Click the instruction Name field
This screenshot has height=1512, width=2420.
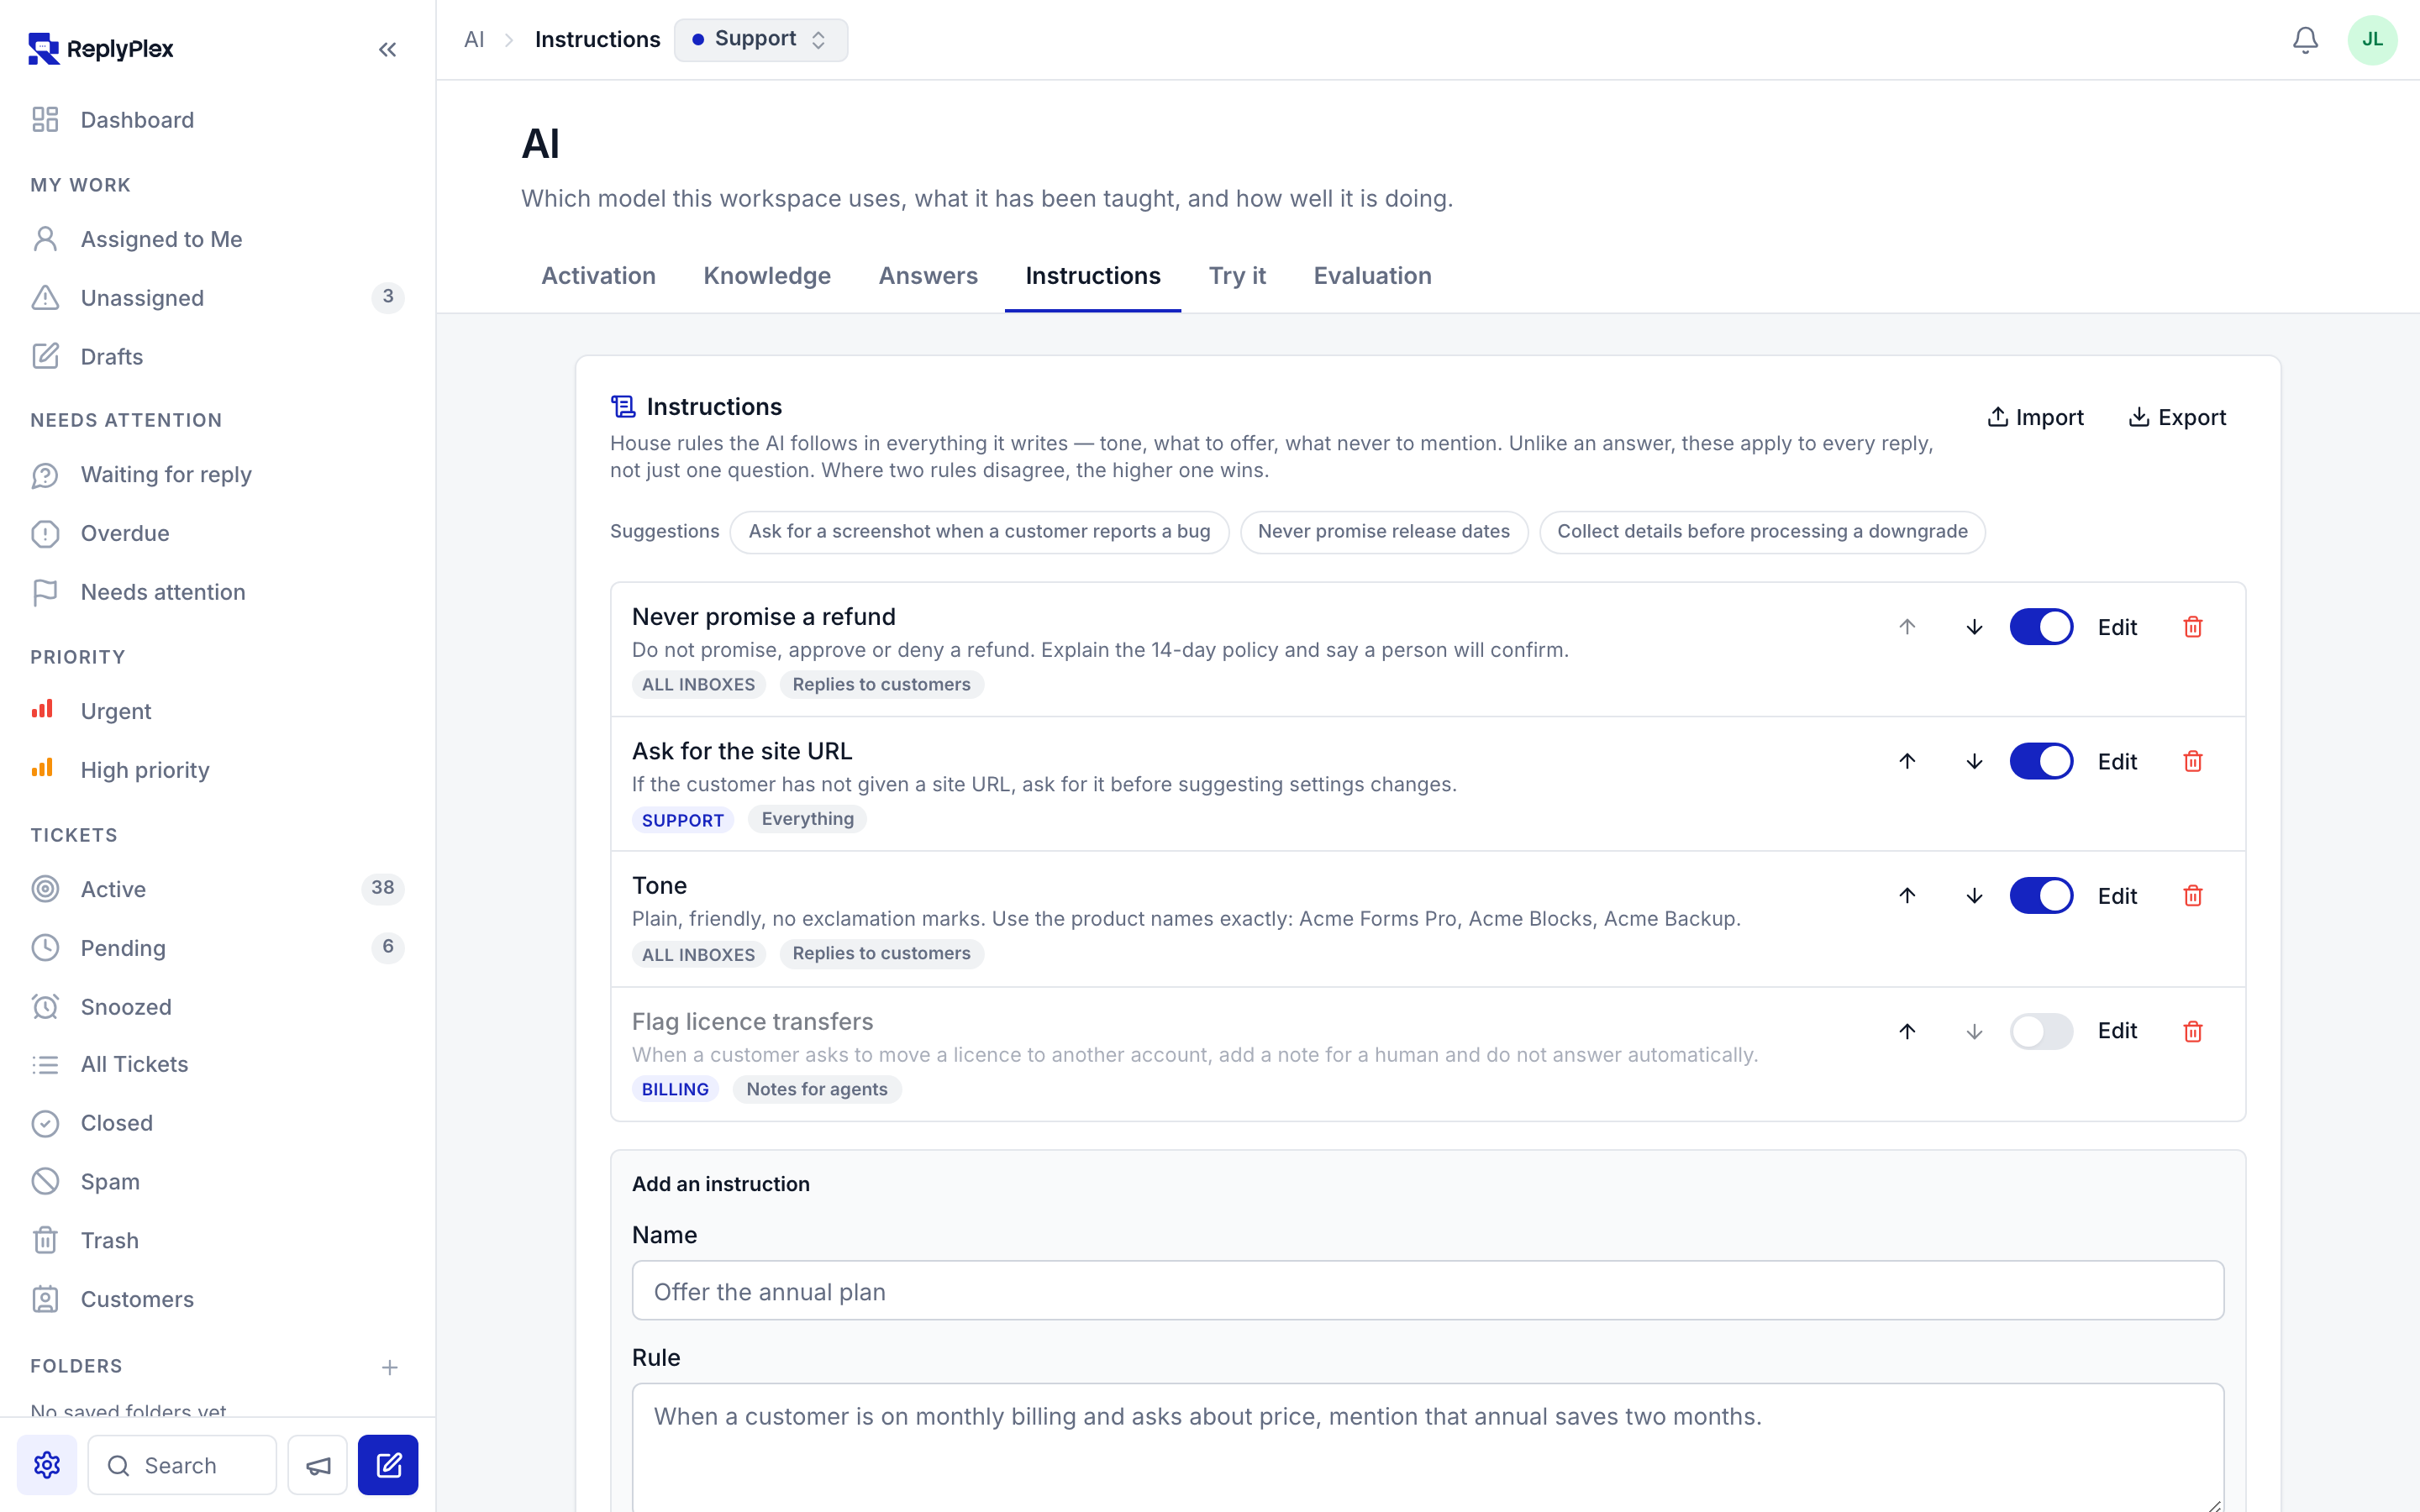(1428, 1291)
